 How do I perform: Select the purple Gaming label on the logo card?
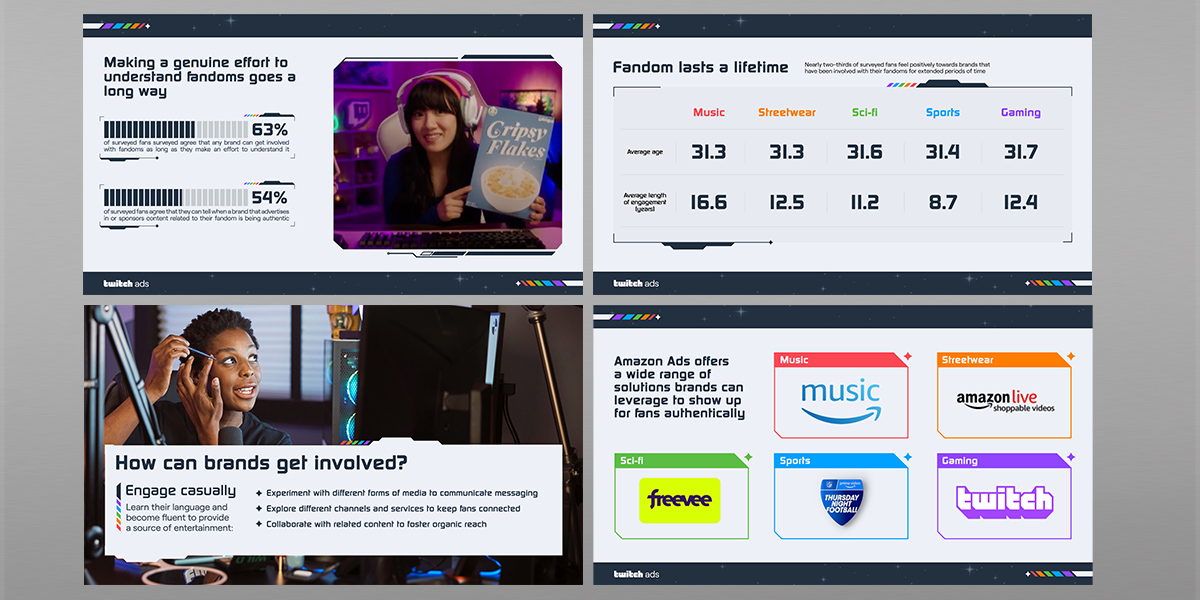coord(959,461)
